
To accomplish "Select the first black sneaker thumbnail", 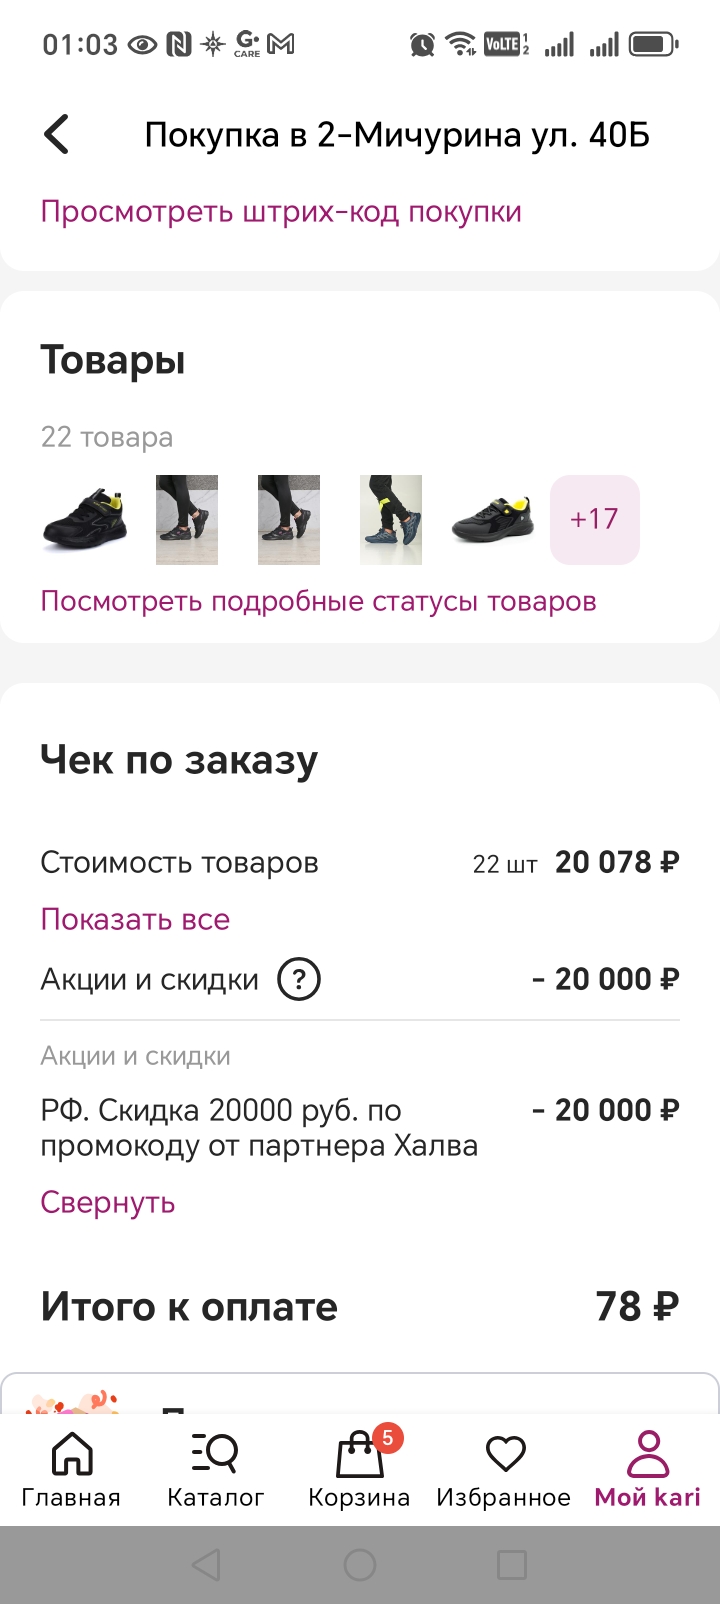I will pos(85,520).
